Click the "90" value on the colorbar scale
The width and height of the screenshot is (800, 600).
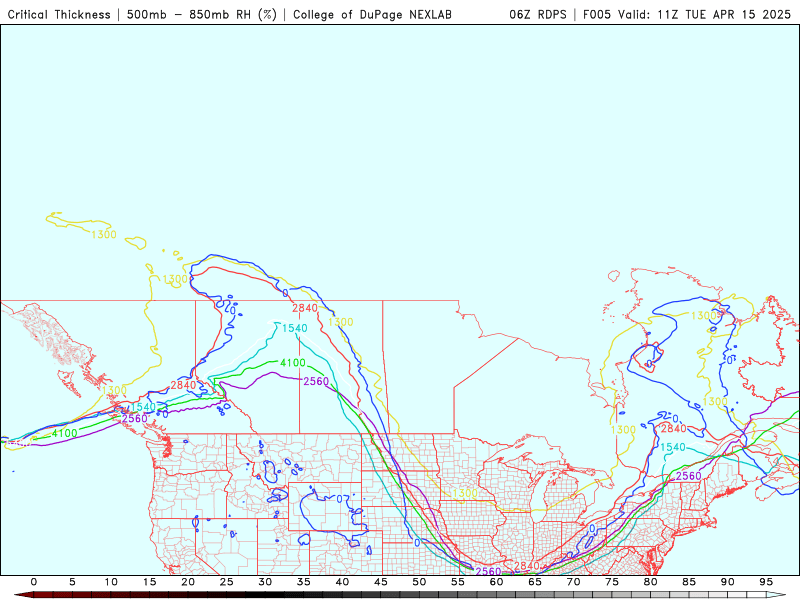(x=728, y=582)
